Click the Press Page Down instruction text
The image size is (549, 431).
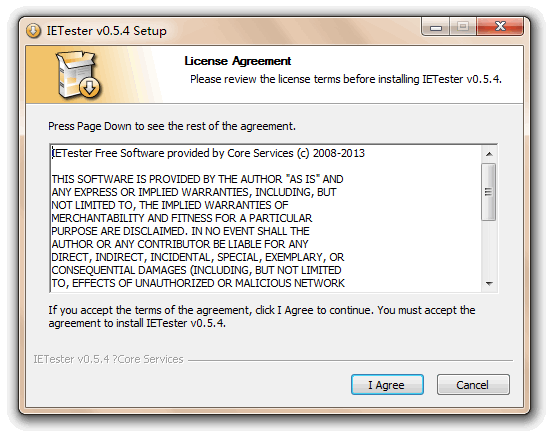(x=172, y=126)
